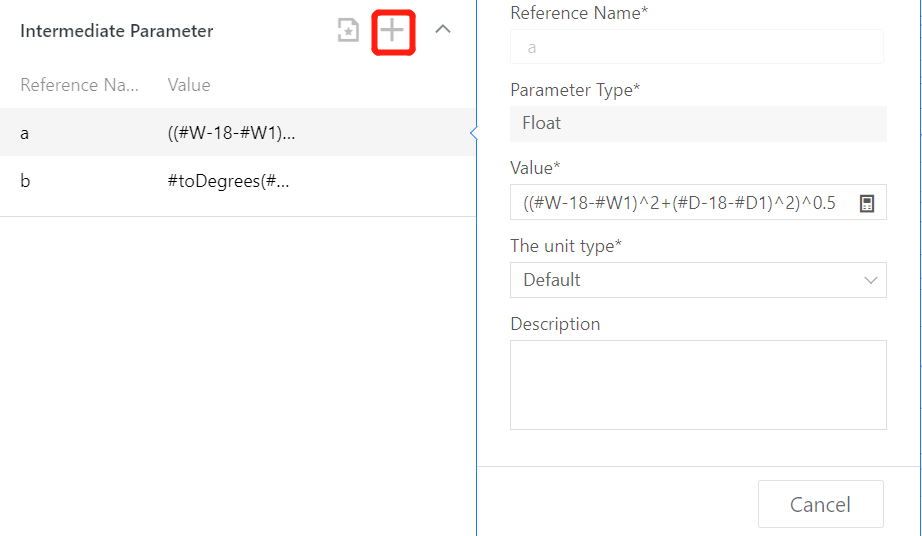Click the Cancel button
The image size is (922, 536).
pos(820,504)
